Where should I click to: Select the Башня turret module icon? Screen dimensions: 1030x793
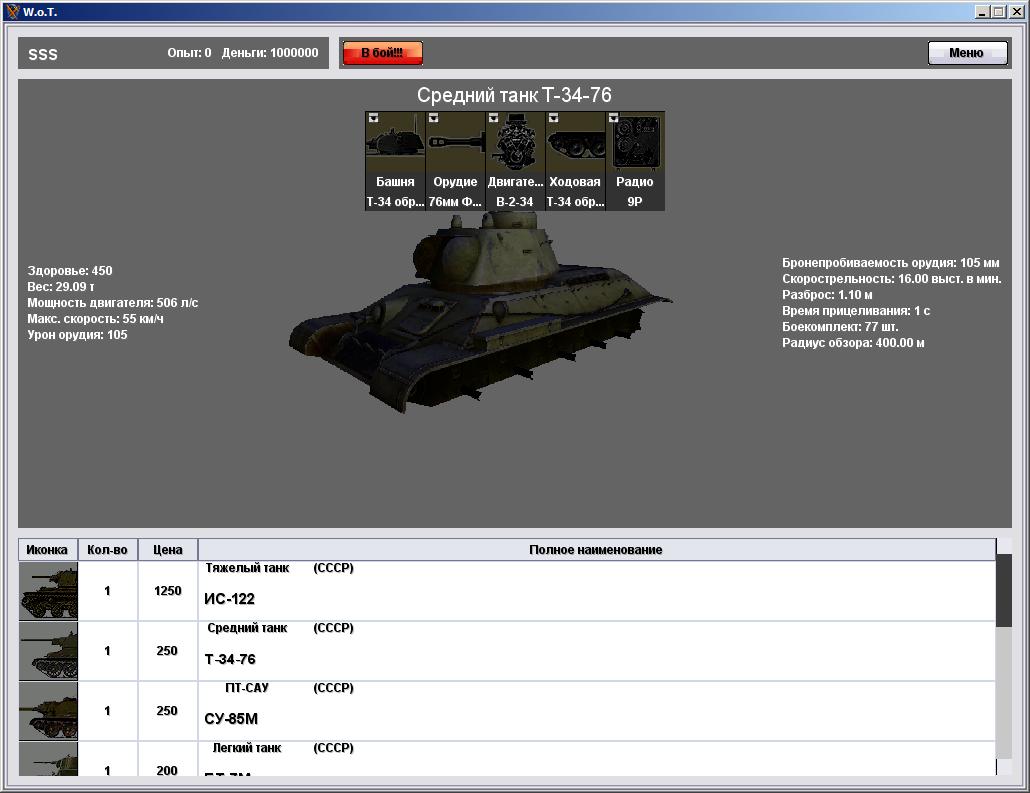395,141
